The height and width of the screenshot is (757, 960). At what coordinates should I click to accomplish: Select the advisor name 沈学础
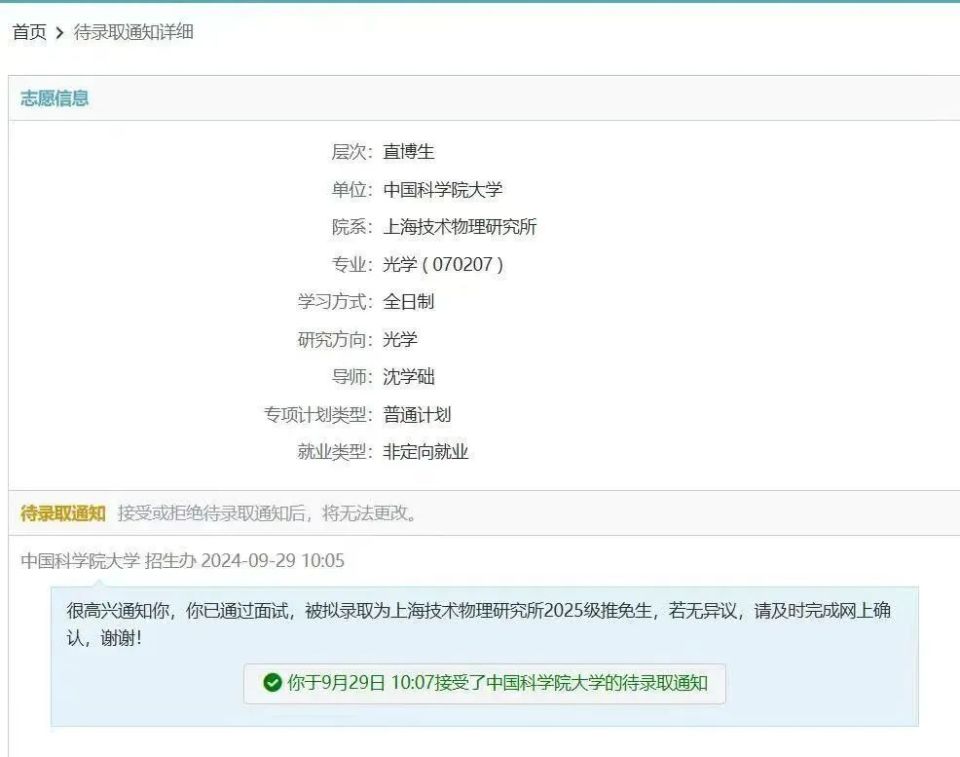(408, 377)
